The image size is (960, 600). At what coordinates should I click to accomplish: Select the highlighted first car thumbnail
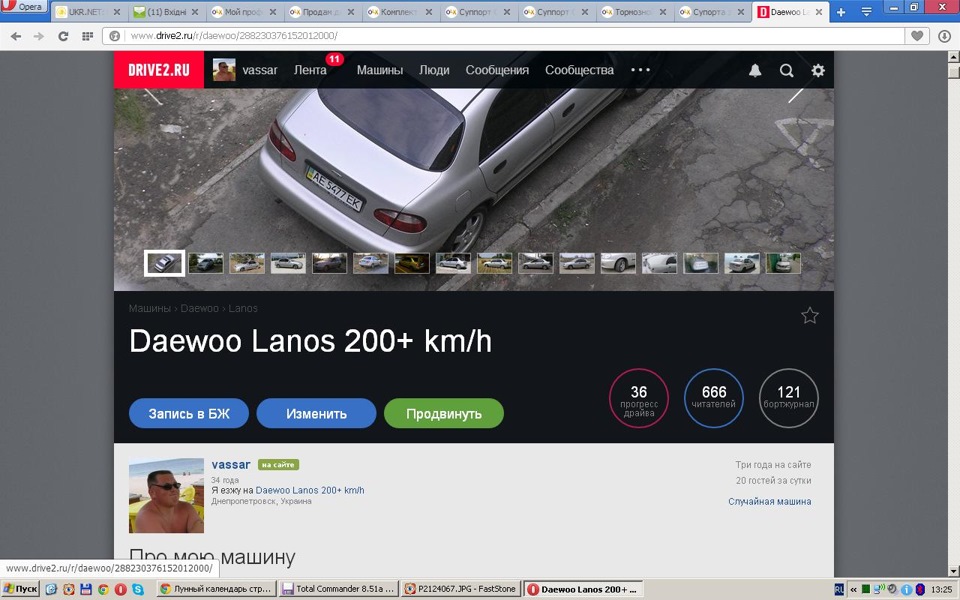(x=165, y=263)
